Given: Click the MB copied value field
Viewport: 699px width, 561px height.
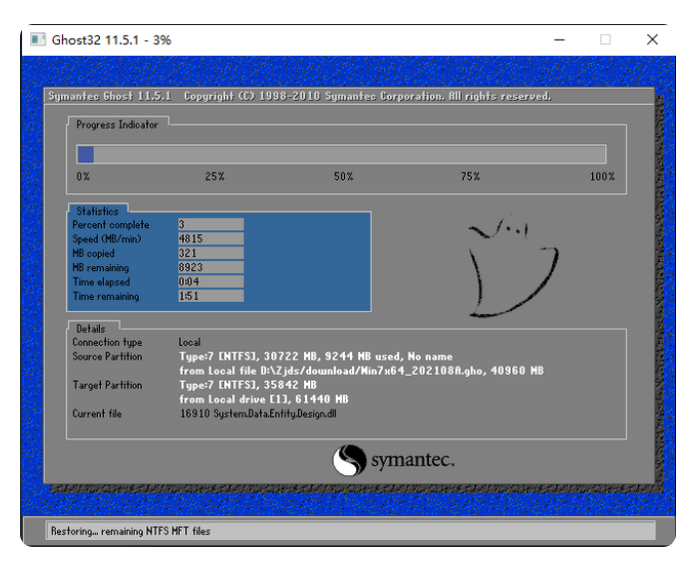Looking at the screenshot, I should (x=210, y=254).
